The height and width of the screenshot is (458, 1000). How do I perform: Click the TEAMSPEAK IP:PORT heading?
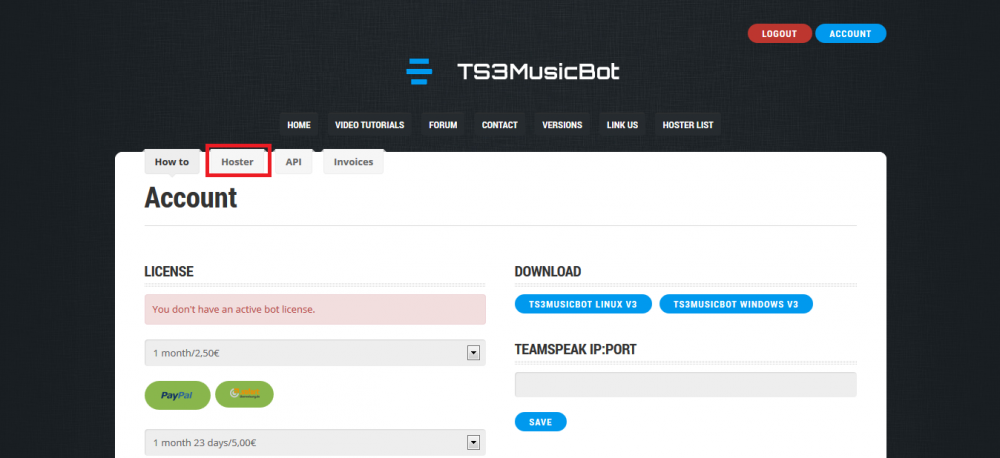click(x=575, y=349)
